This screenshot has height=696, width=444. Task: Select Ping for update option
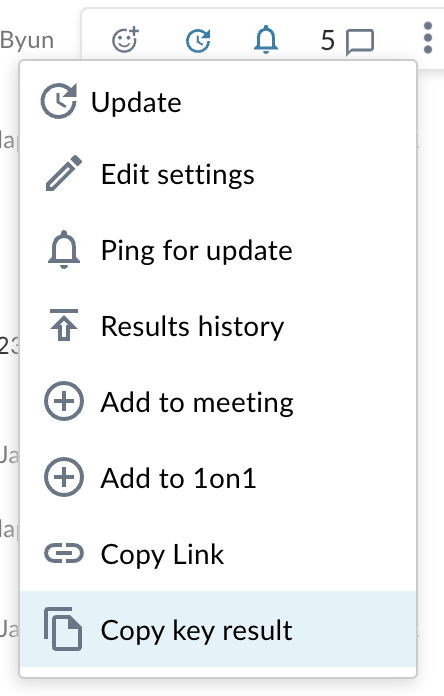[x=218, y=250]
